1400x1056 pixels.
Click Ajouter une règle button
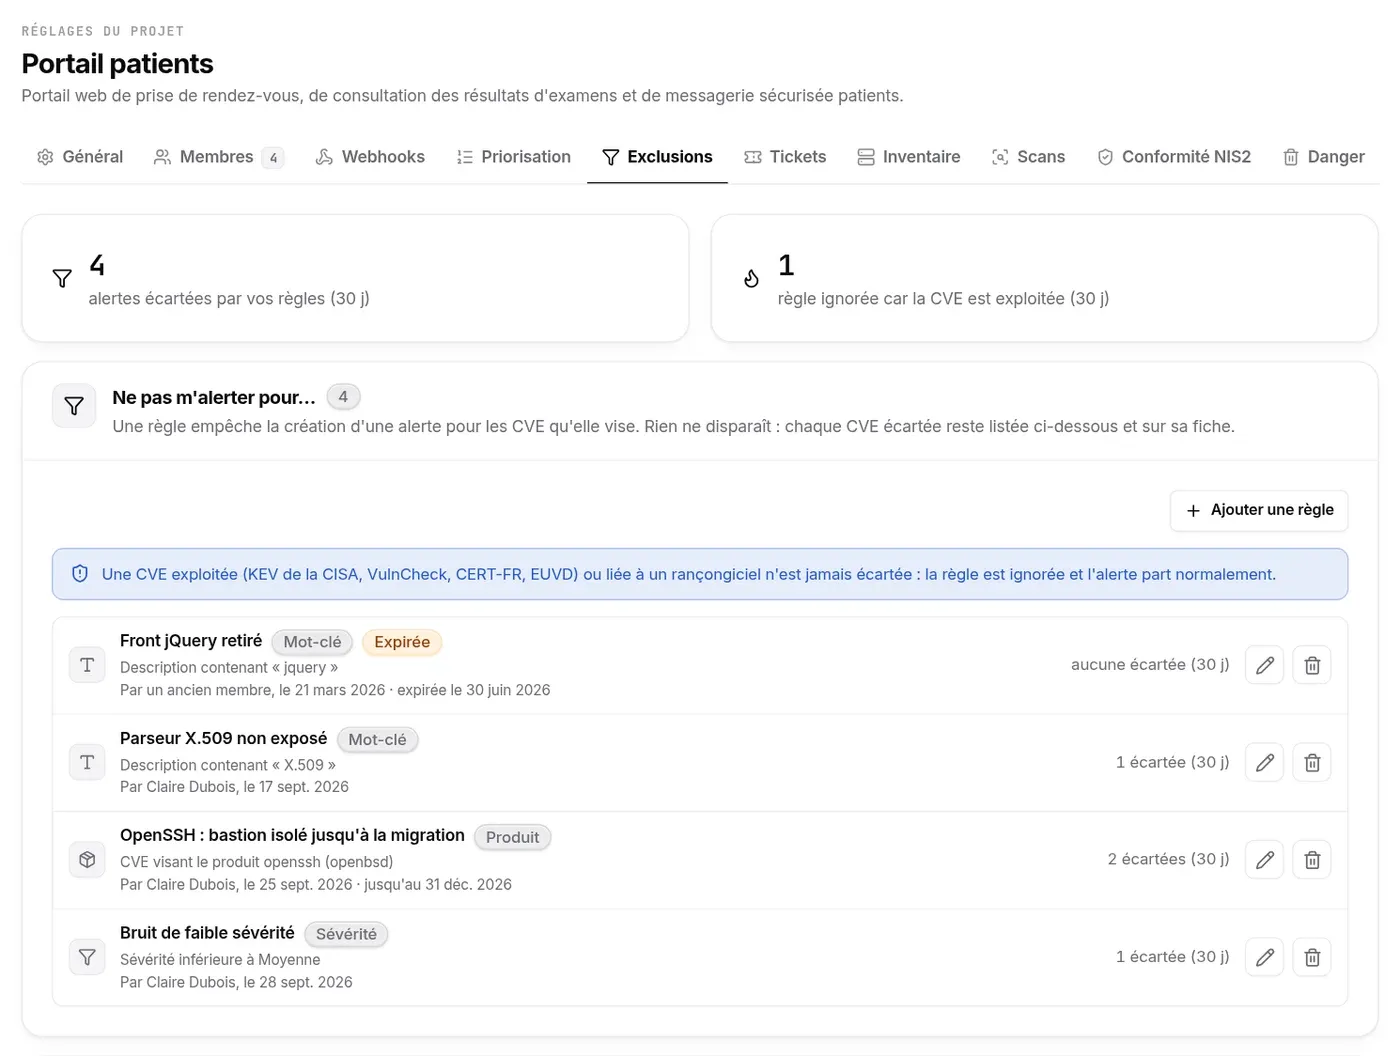coord(1259,510)
